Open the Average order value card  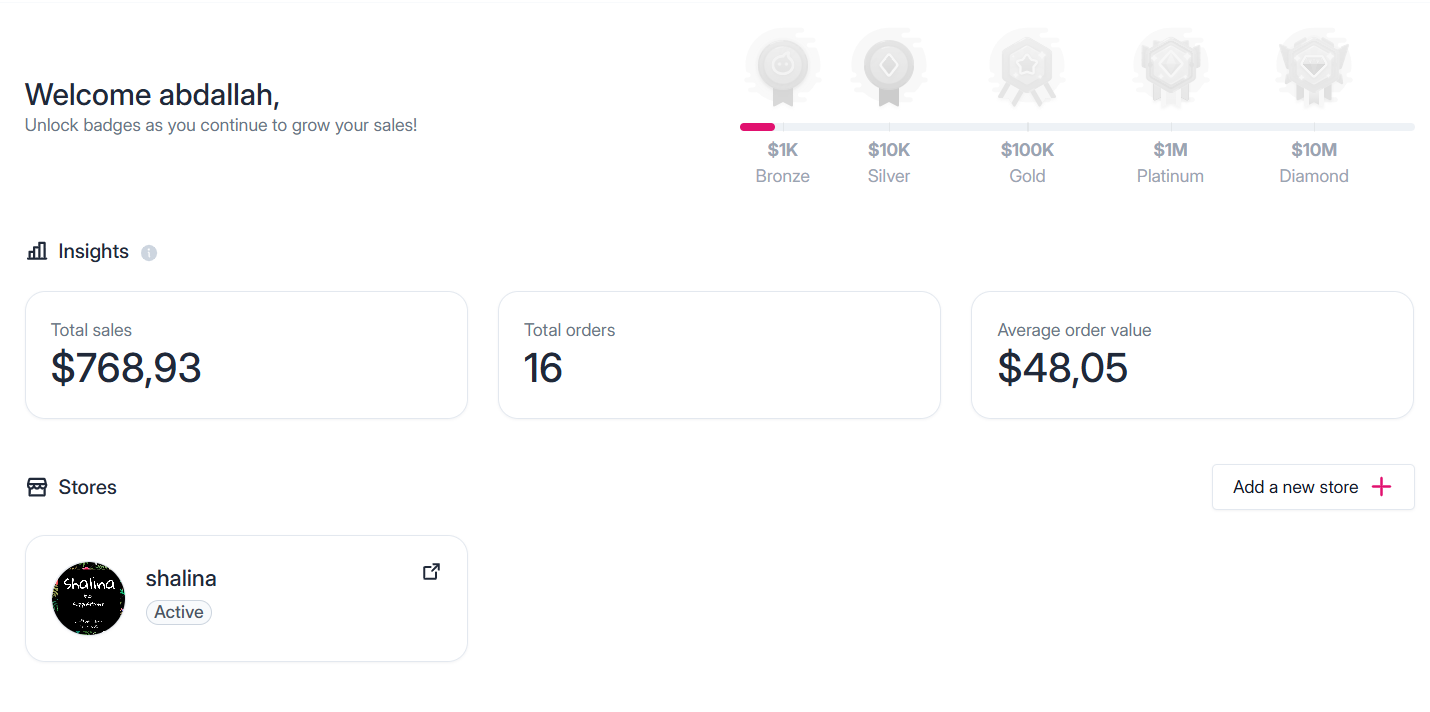1192,355
